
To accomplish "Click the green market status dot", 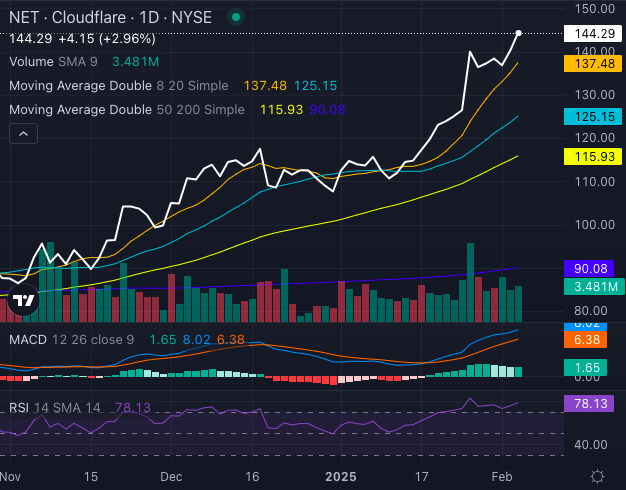I will pos(235,17).
